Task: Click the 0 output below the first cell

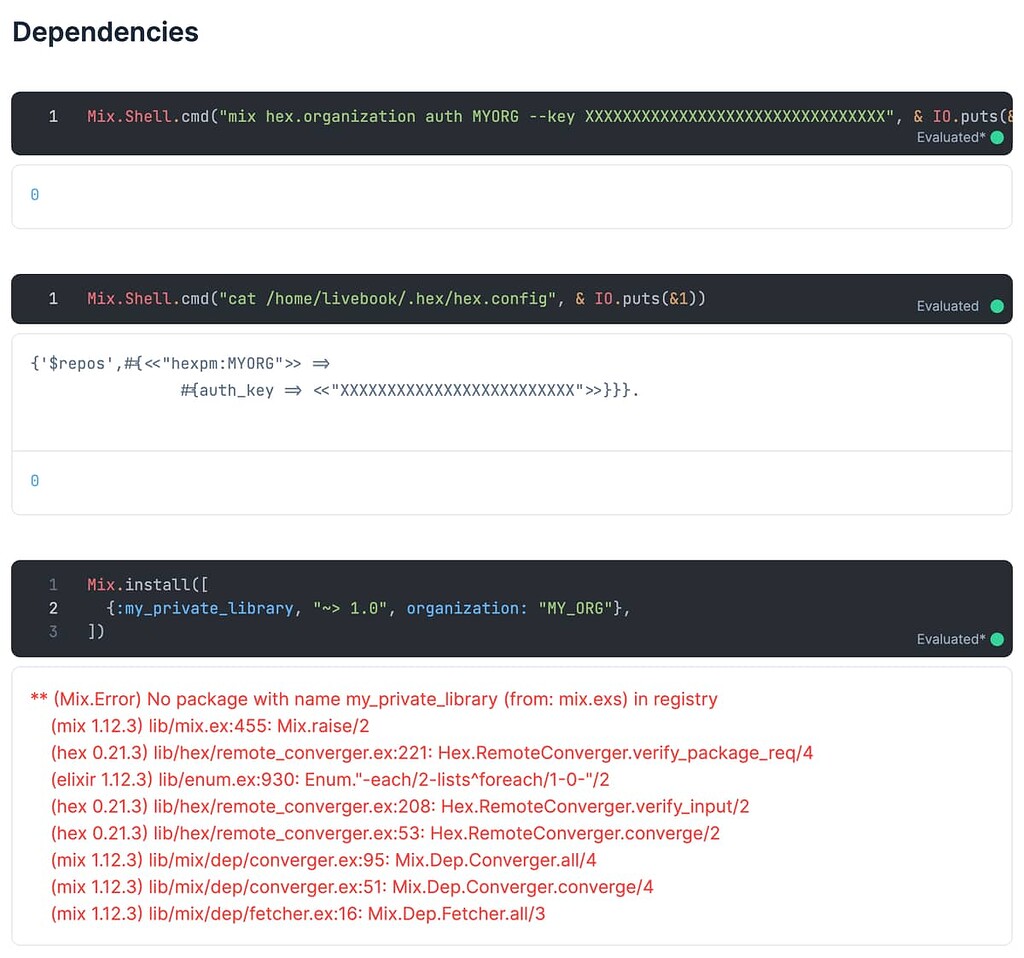Action: 35,194
